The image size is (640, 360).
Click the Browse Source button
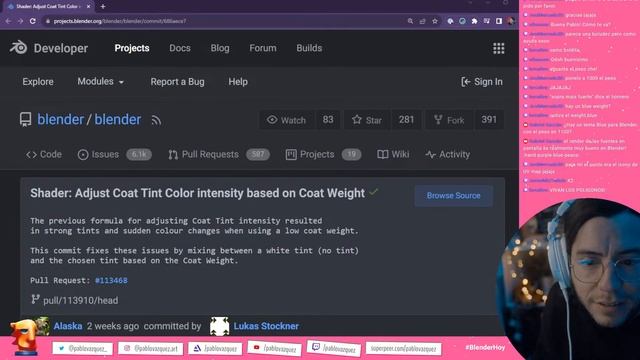click(x=453, y=196)
